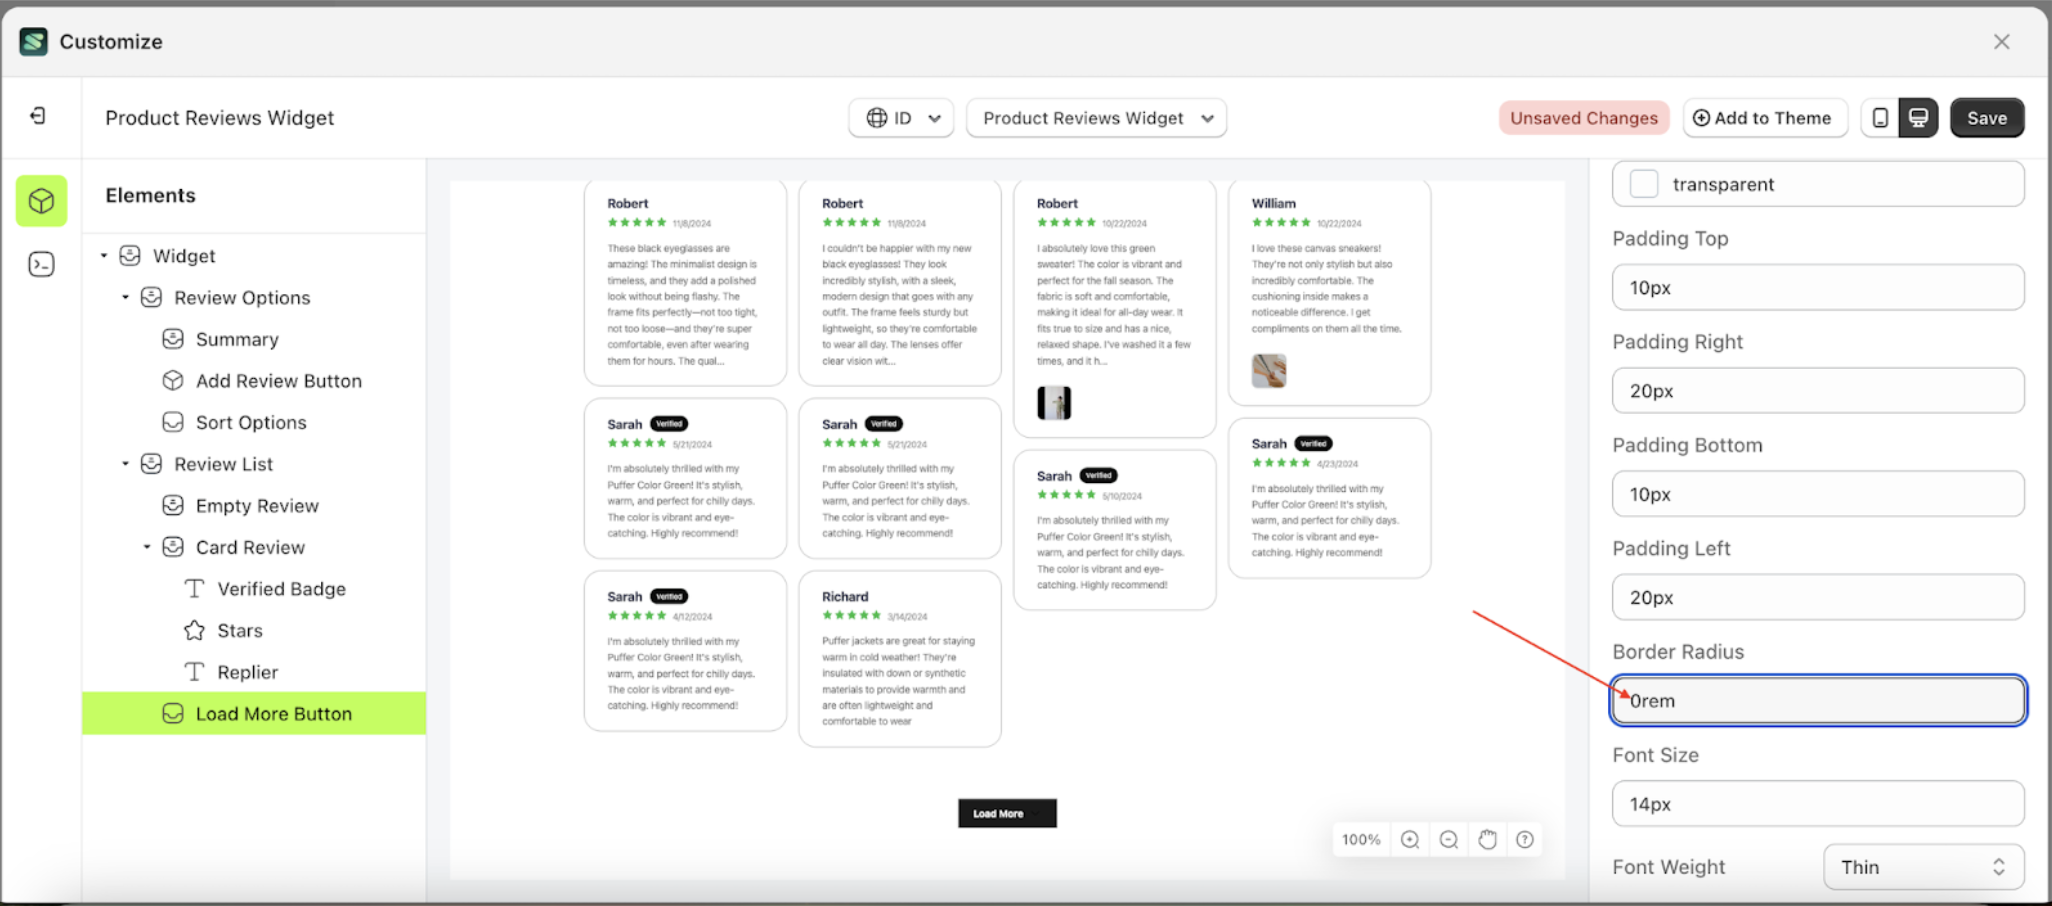The height and width of the screenshot is (906, 2052).
Task: Enable the transparent background checkbox
Action: pos(1643,184)
